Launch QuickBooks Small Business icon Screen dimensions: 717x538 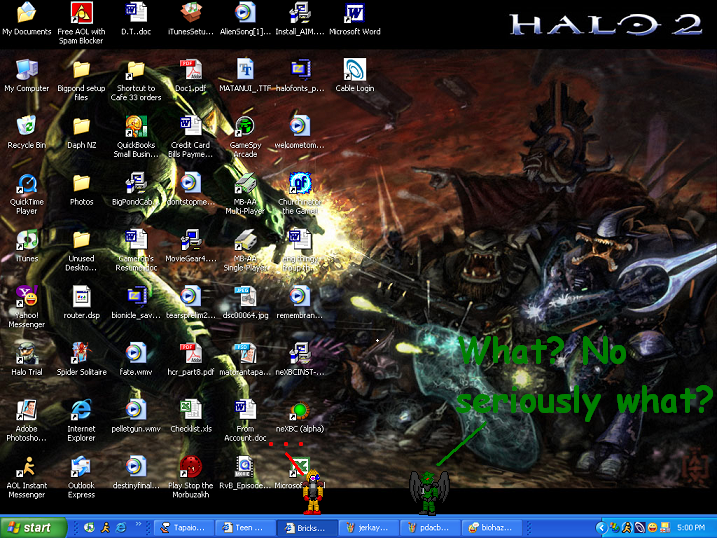coord(136,126)
